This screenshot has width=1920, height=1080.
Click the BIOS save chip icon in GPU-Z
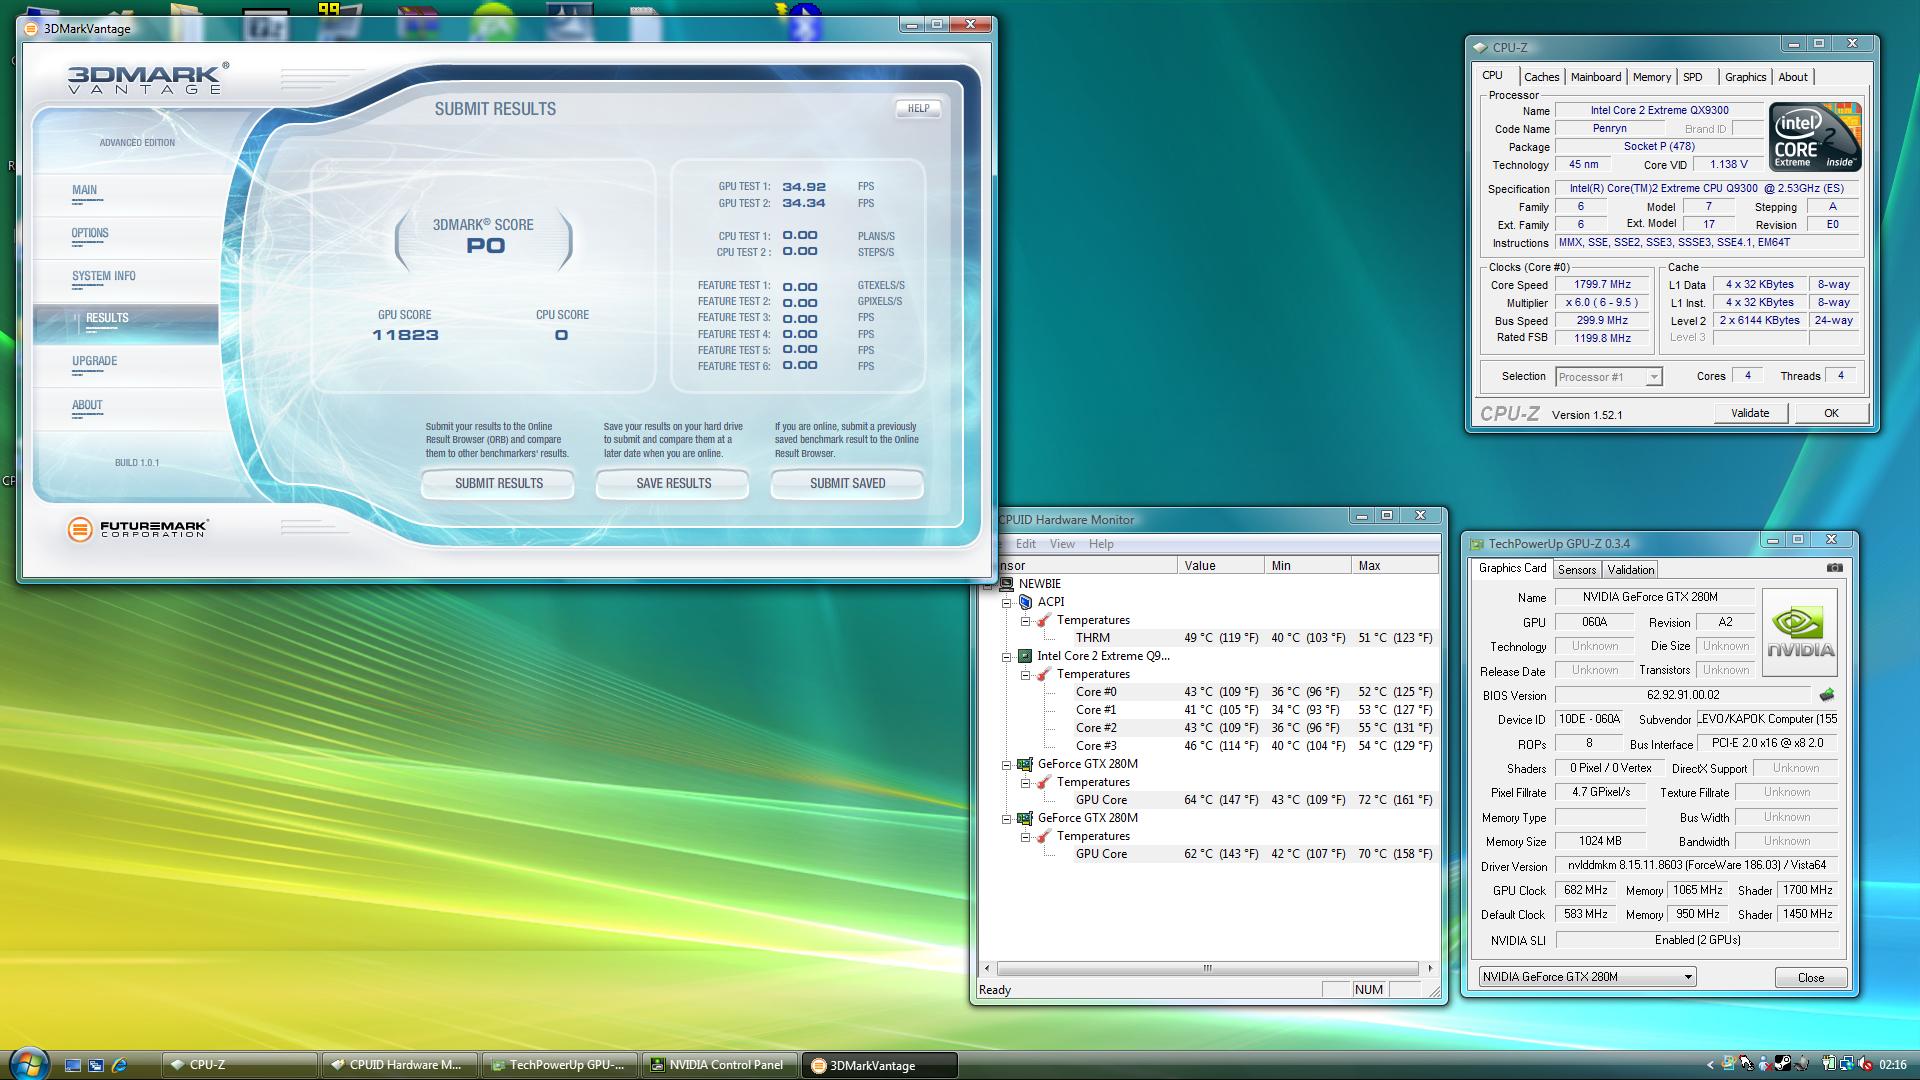coord(1827,694)
